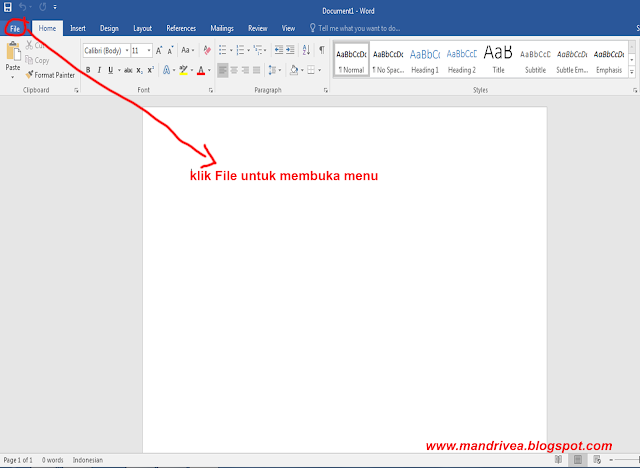The image size is (640, 468).
Task: Open the Review tab
Action: click(x=258, y=28)
